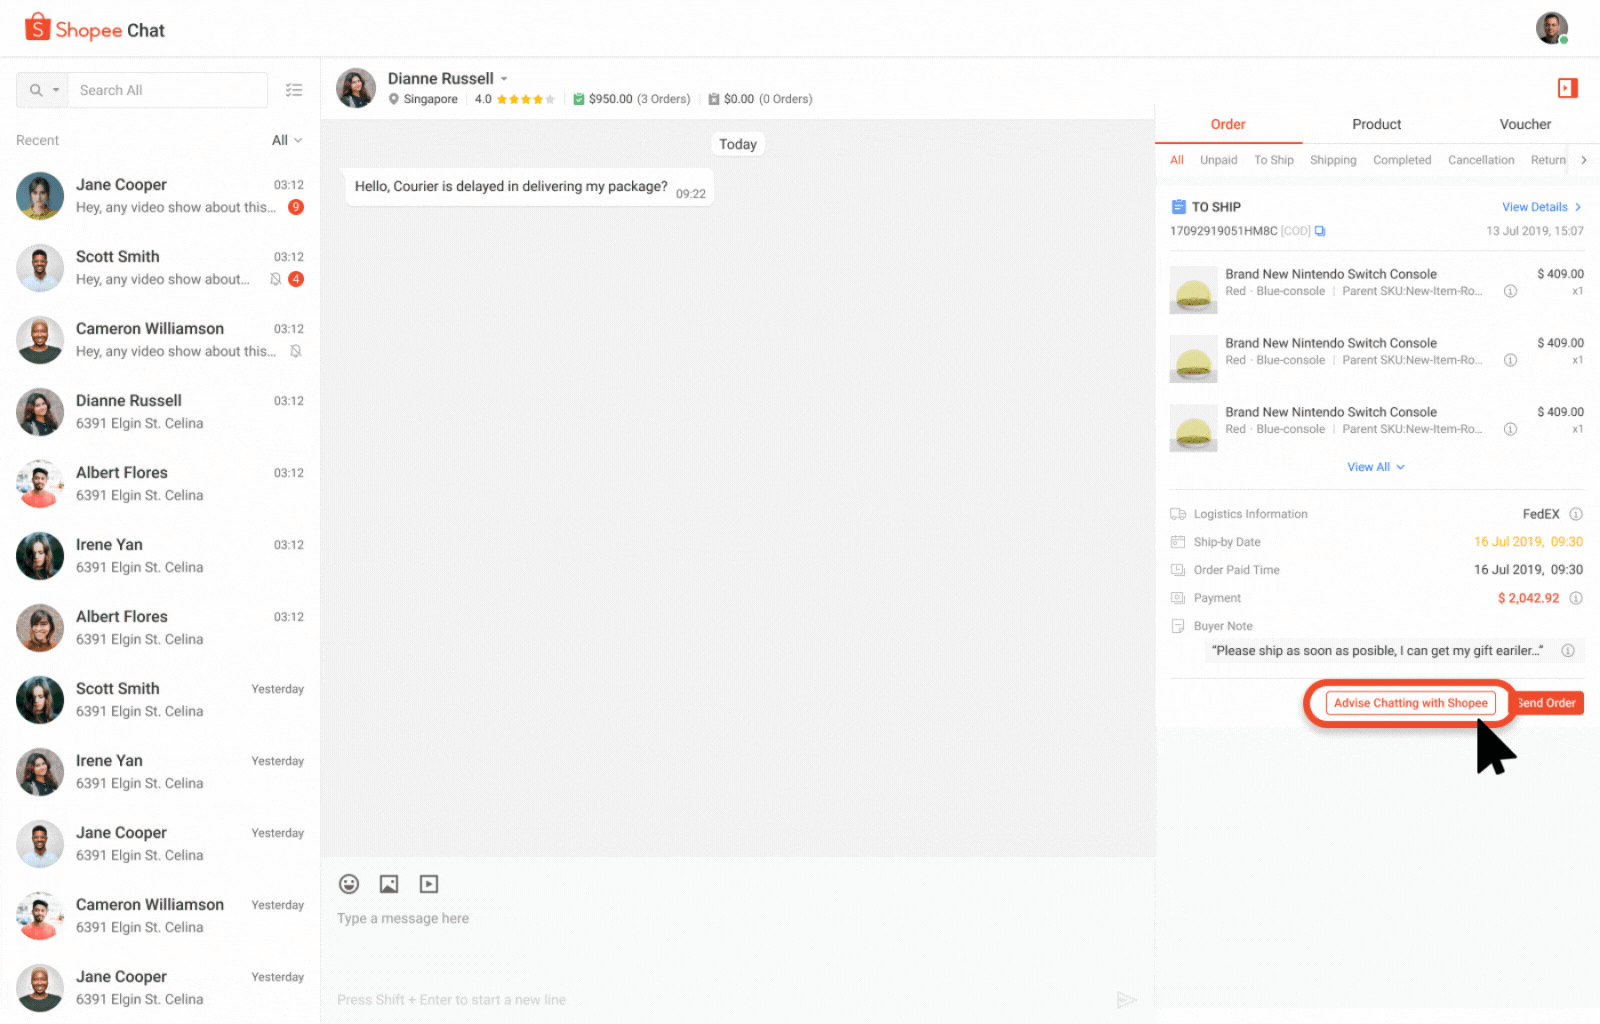Viewport: 1600px width, 1024px height.
Task: Click the Payment amount info icon
Action: pyautogui.click(x=1577, y=597)
